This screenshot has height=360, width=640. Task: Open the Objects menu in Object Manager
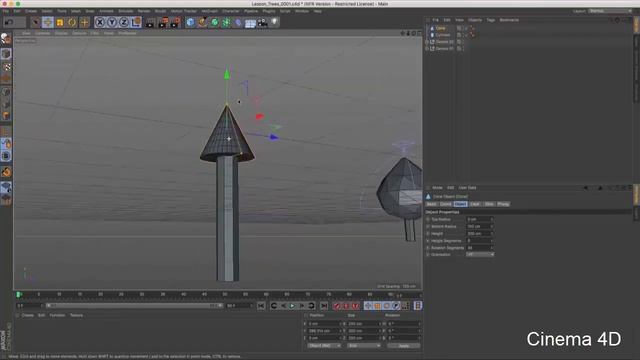(x=475, y=20)
